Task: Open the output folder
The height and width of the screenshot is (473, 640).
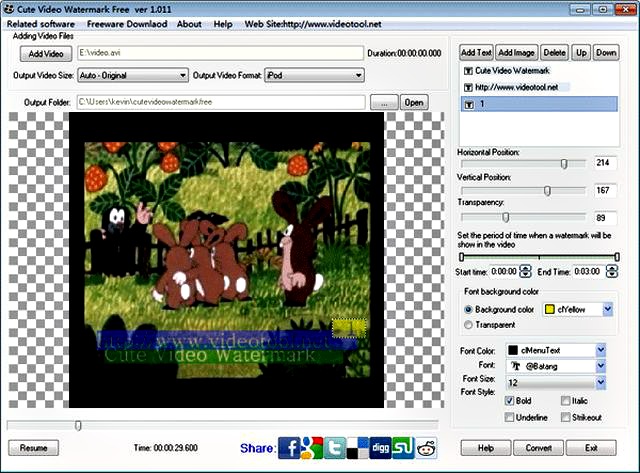Action: point(414,102)
